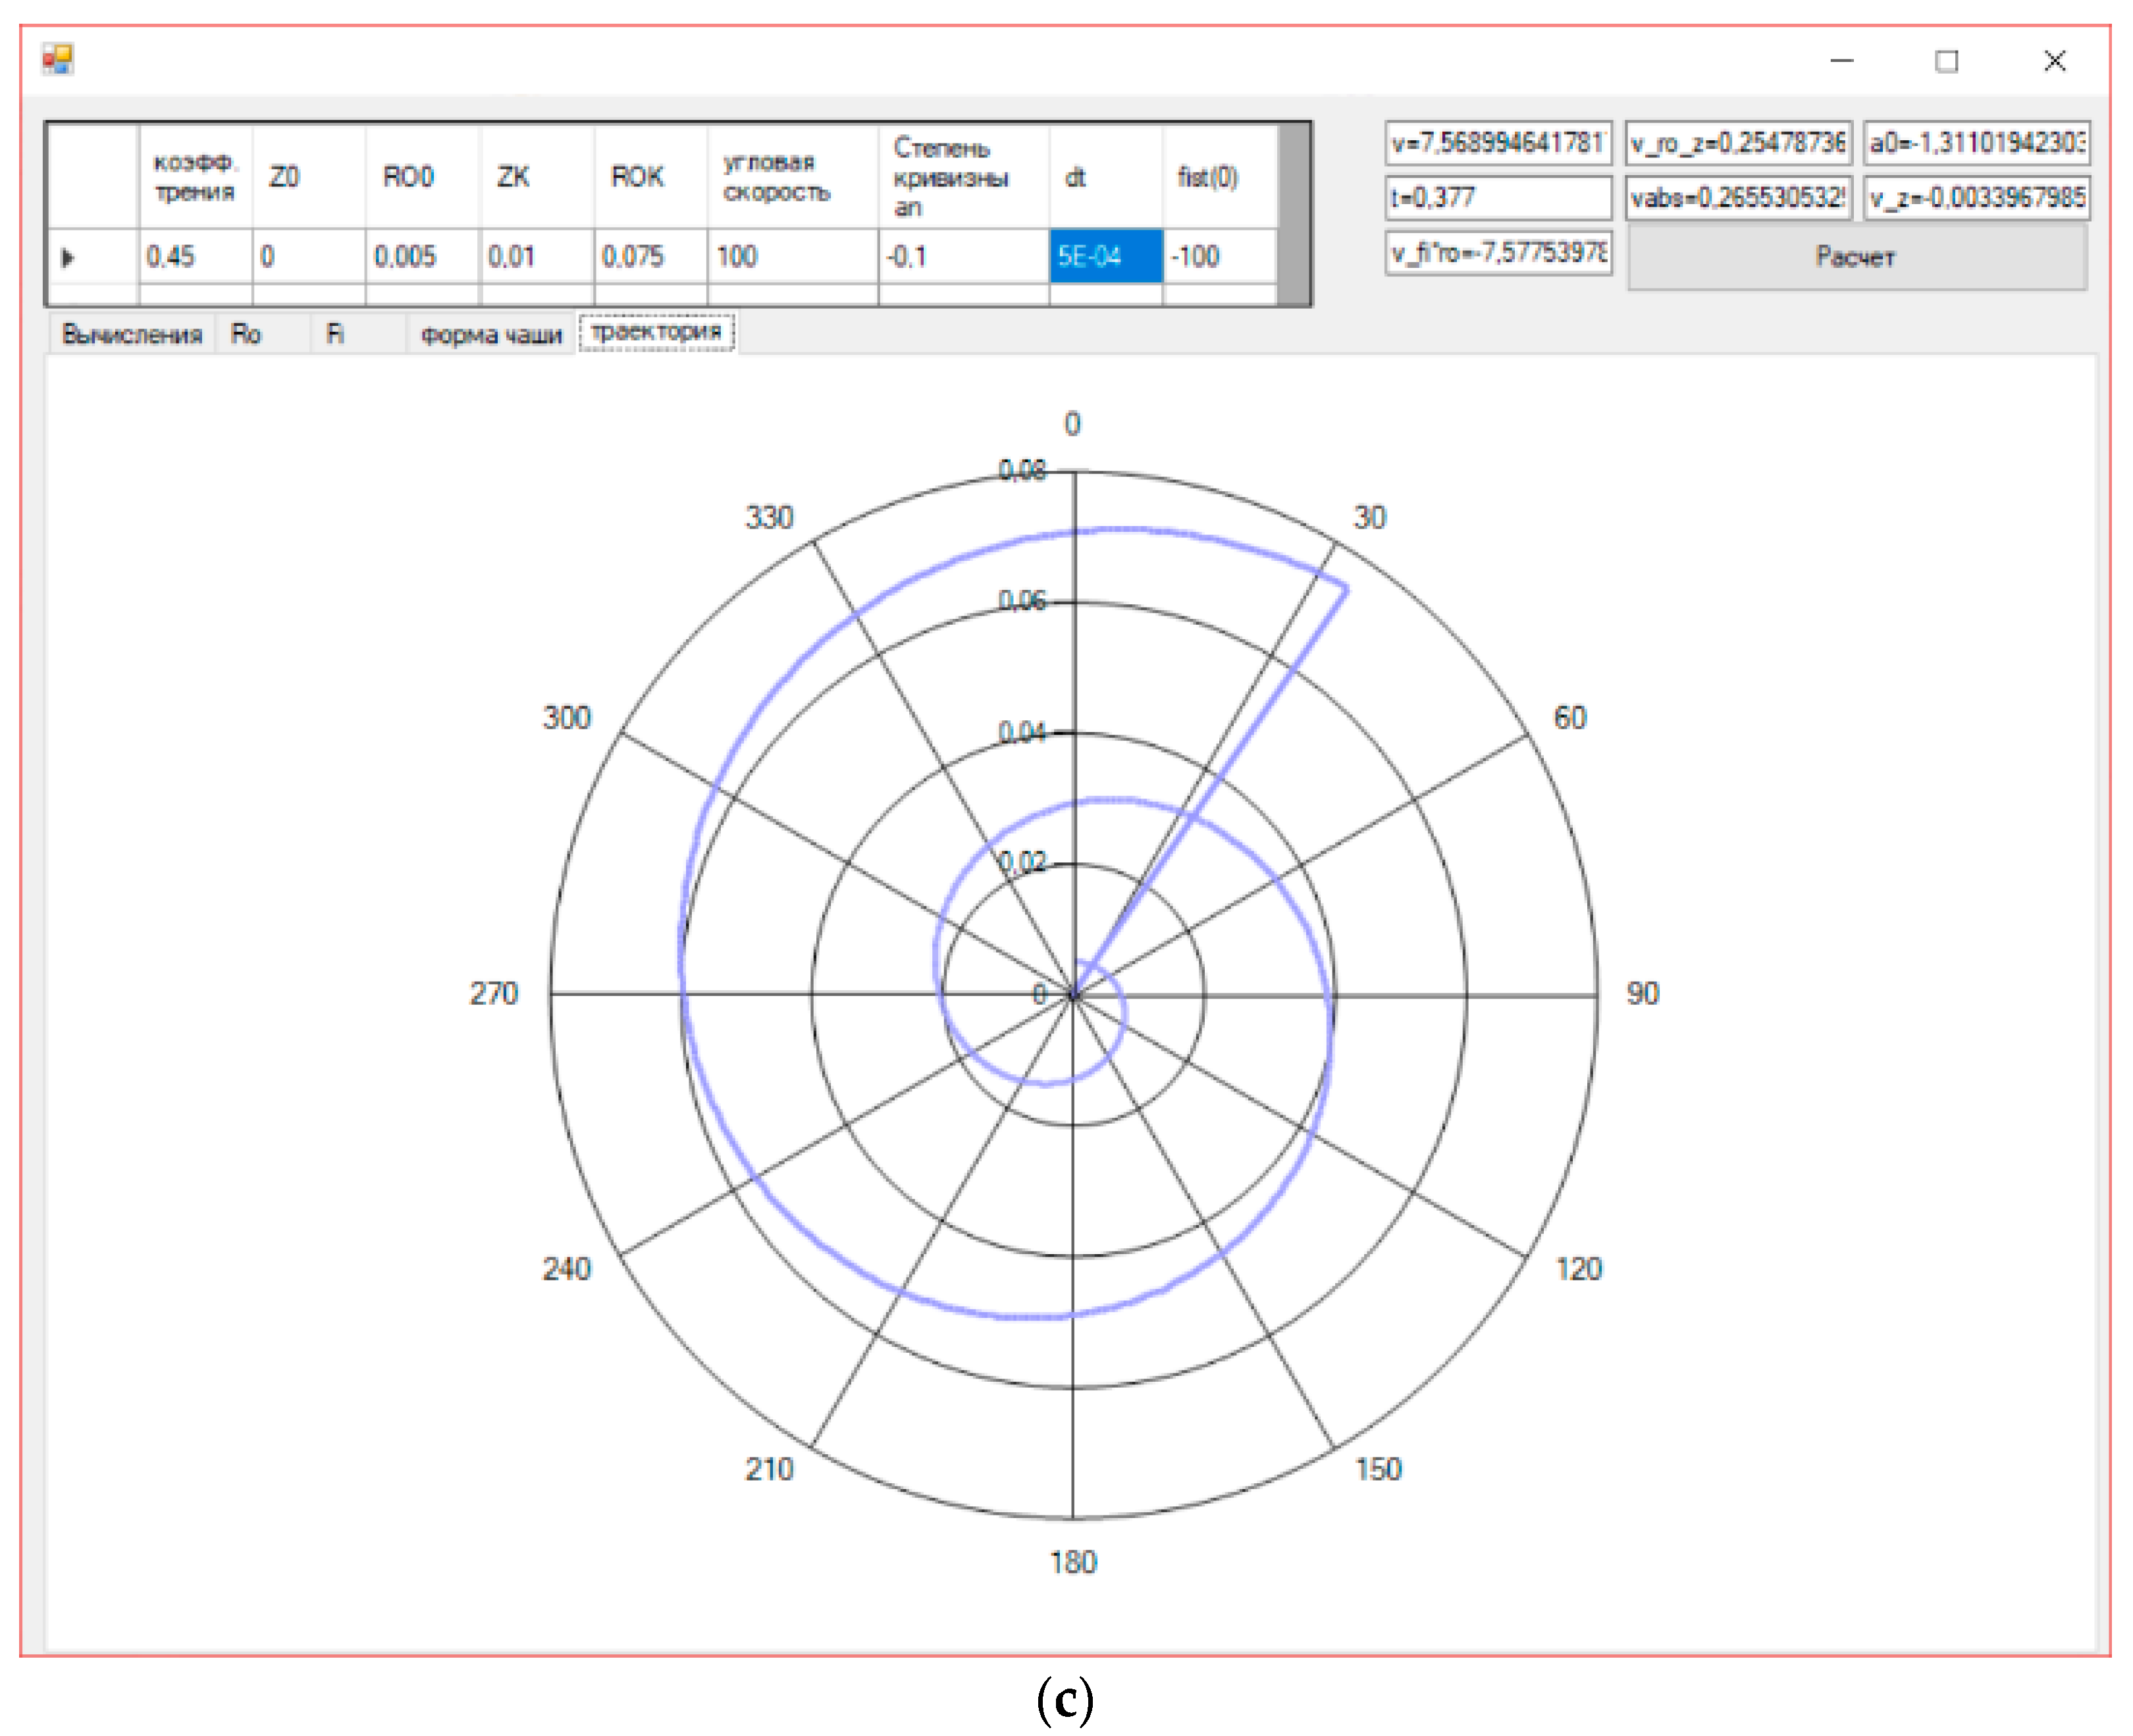Screen dimensions: 2133x1736
Task: Click the row selector arrow in grid
Action: (68, 257)
